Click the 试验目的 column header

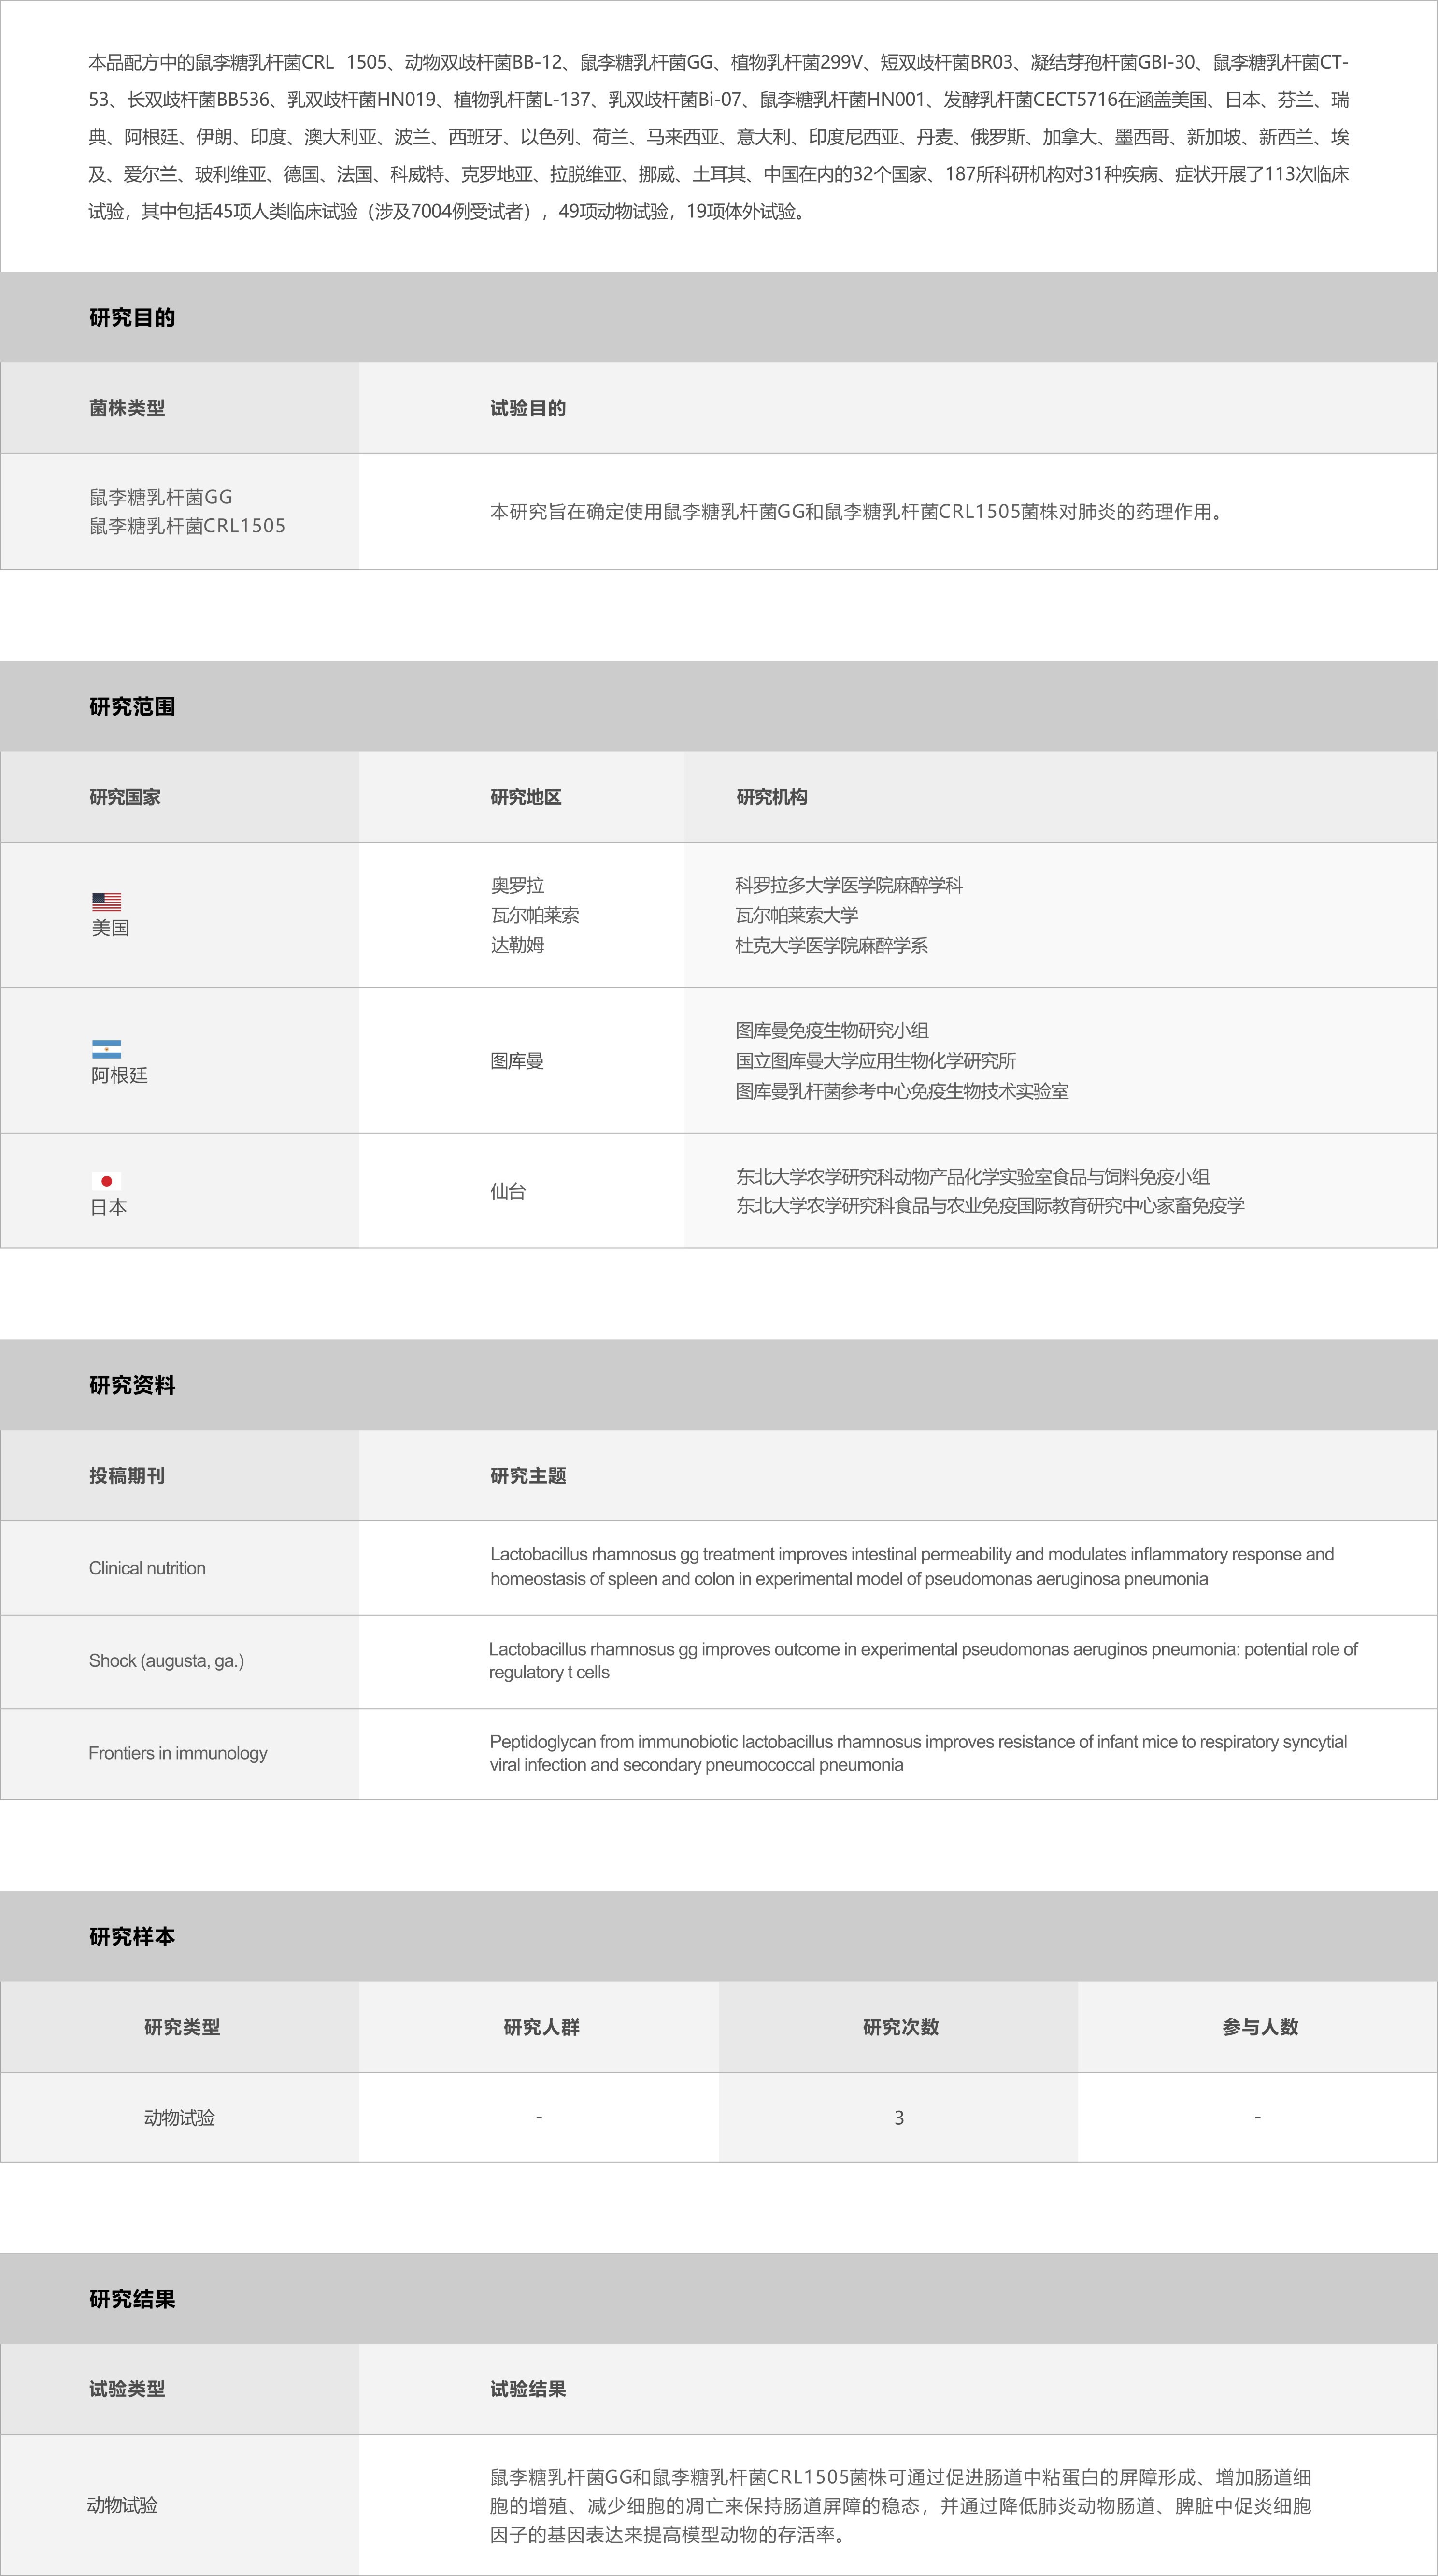[528, 408]
